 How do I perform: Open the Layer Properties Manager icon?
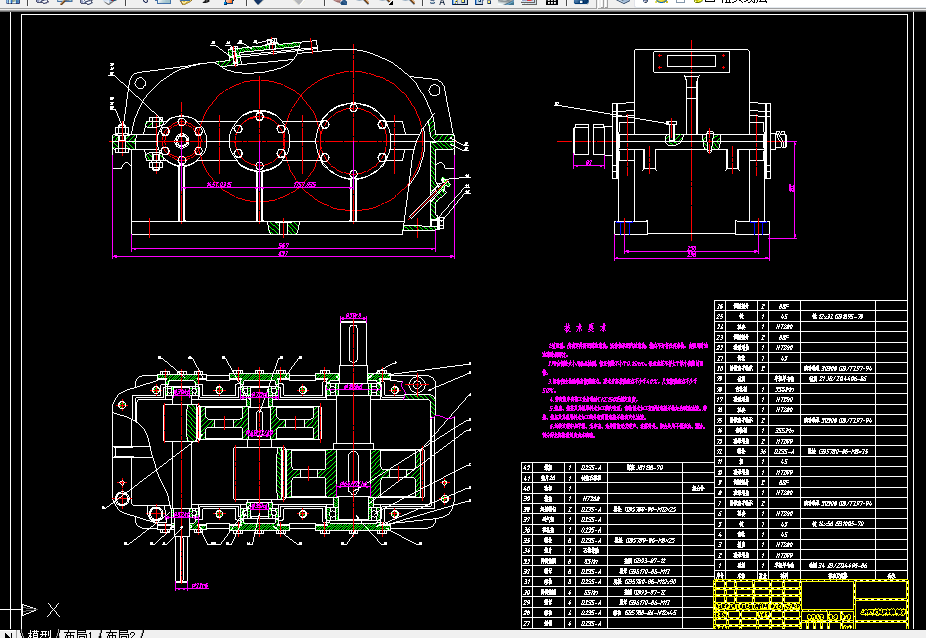coord(625,3)
